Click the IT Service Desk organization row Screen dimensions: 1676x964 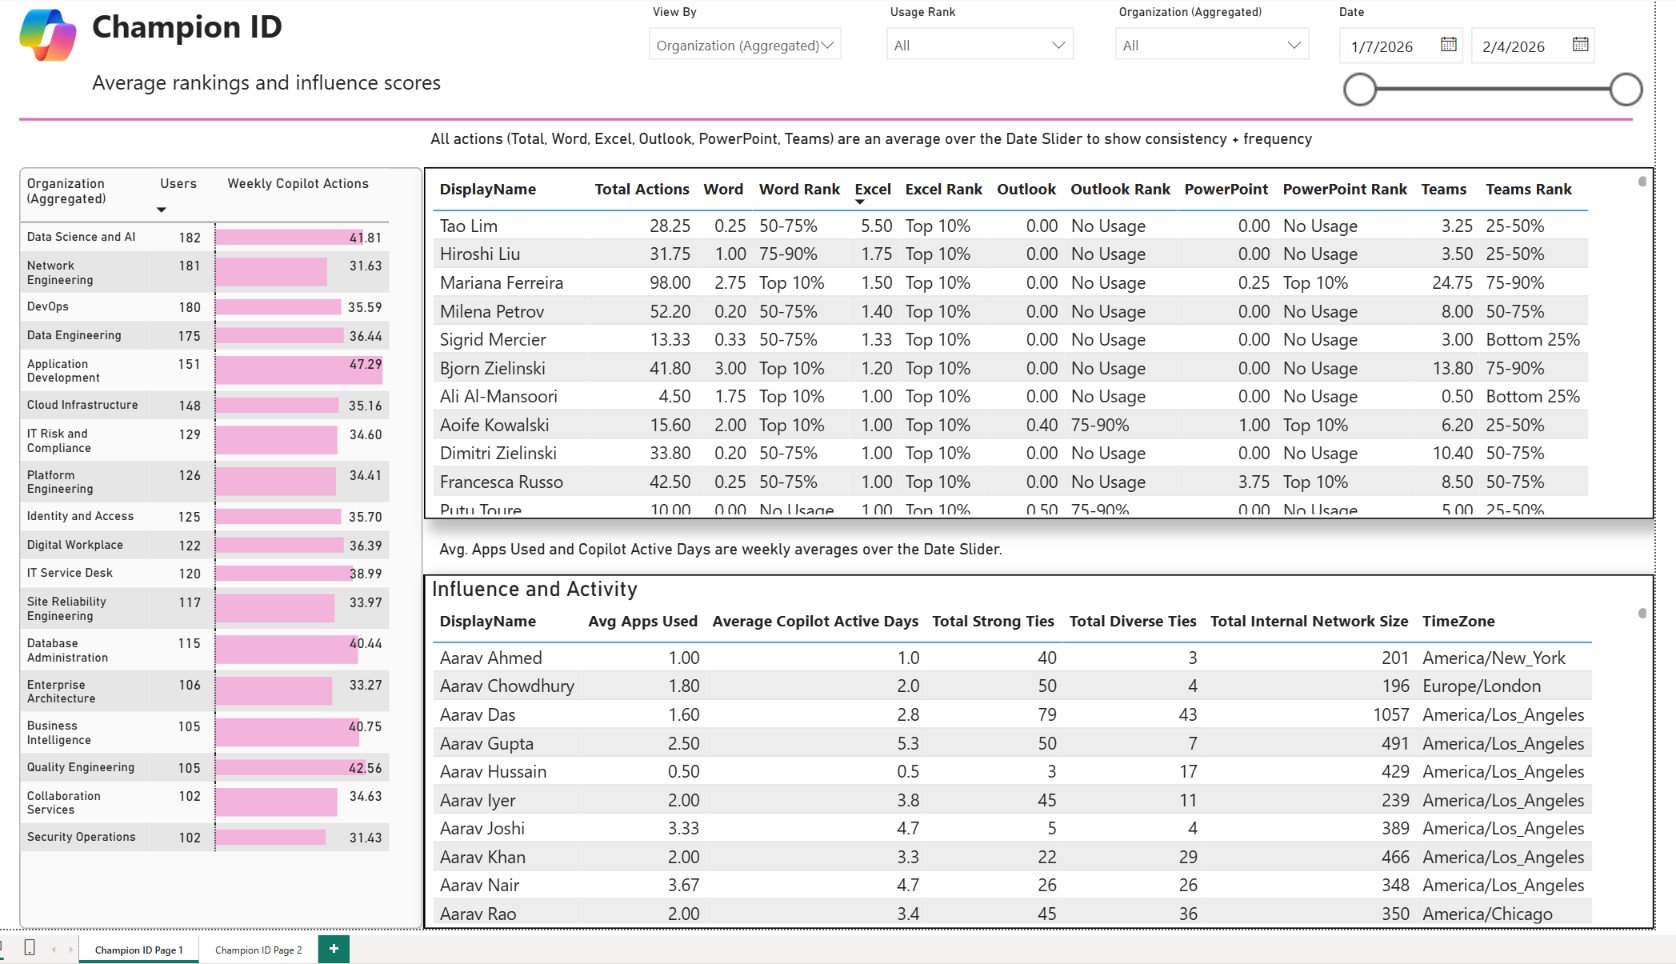[x=204, y=573]
